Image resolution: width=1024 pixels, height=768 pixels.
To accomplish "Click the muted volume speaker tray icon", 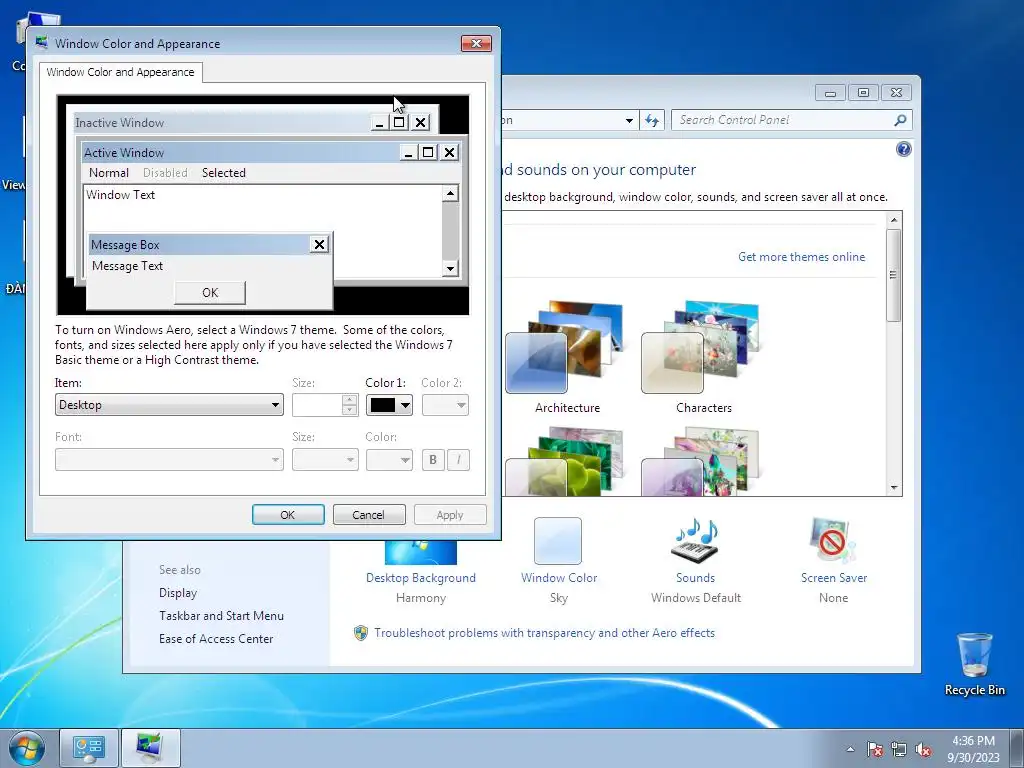I will coord(923,749).
